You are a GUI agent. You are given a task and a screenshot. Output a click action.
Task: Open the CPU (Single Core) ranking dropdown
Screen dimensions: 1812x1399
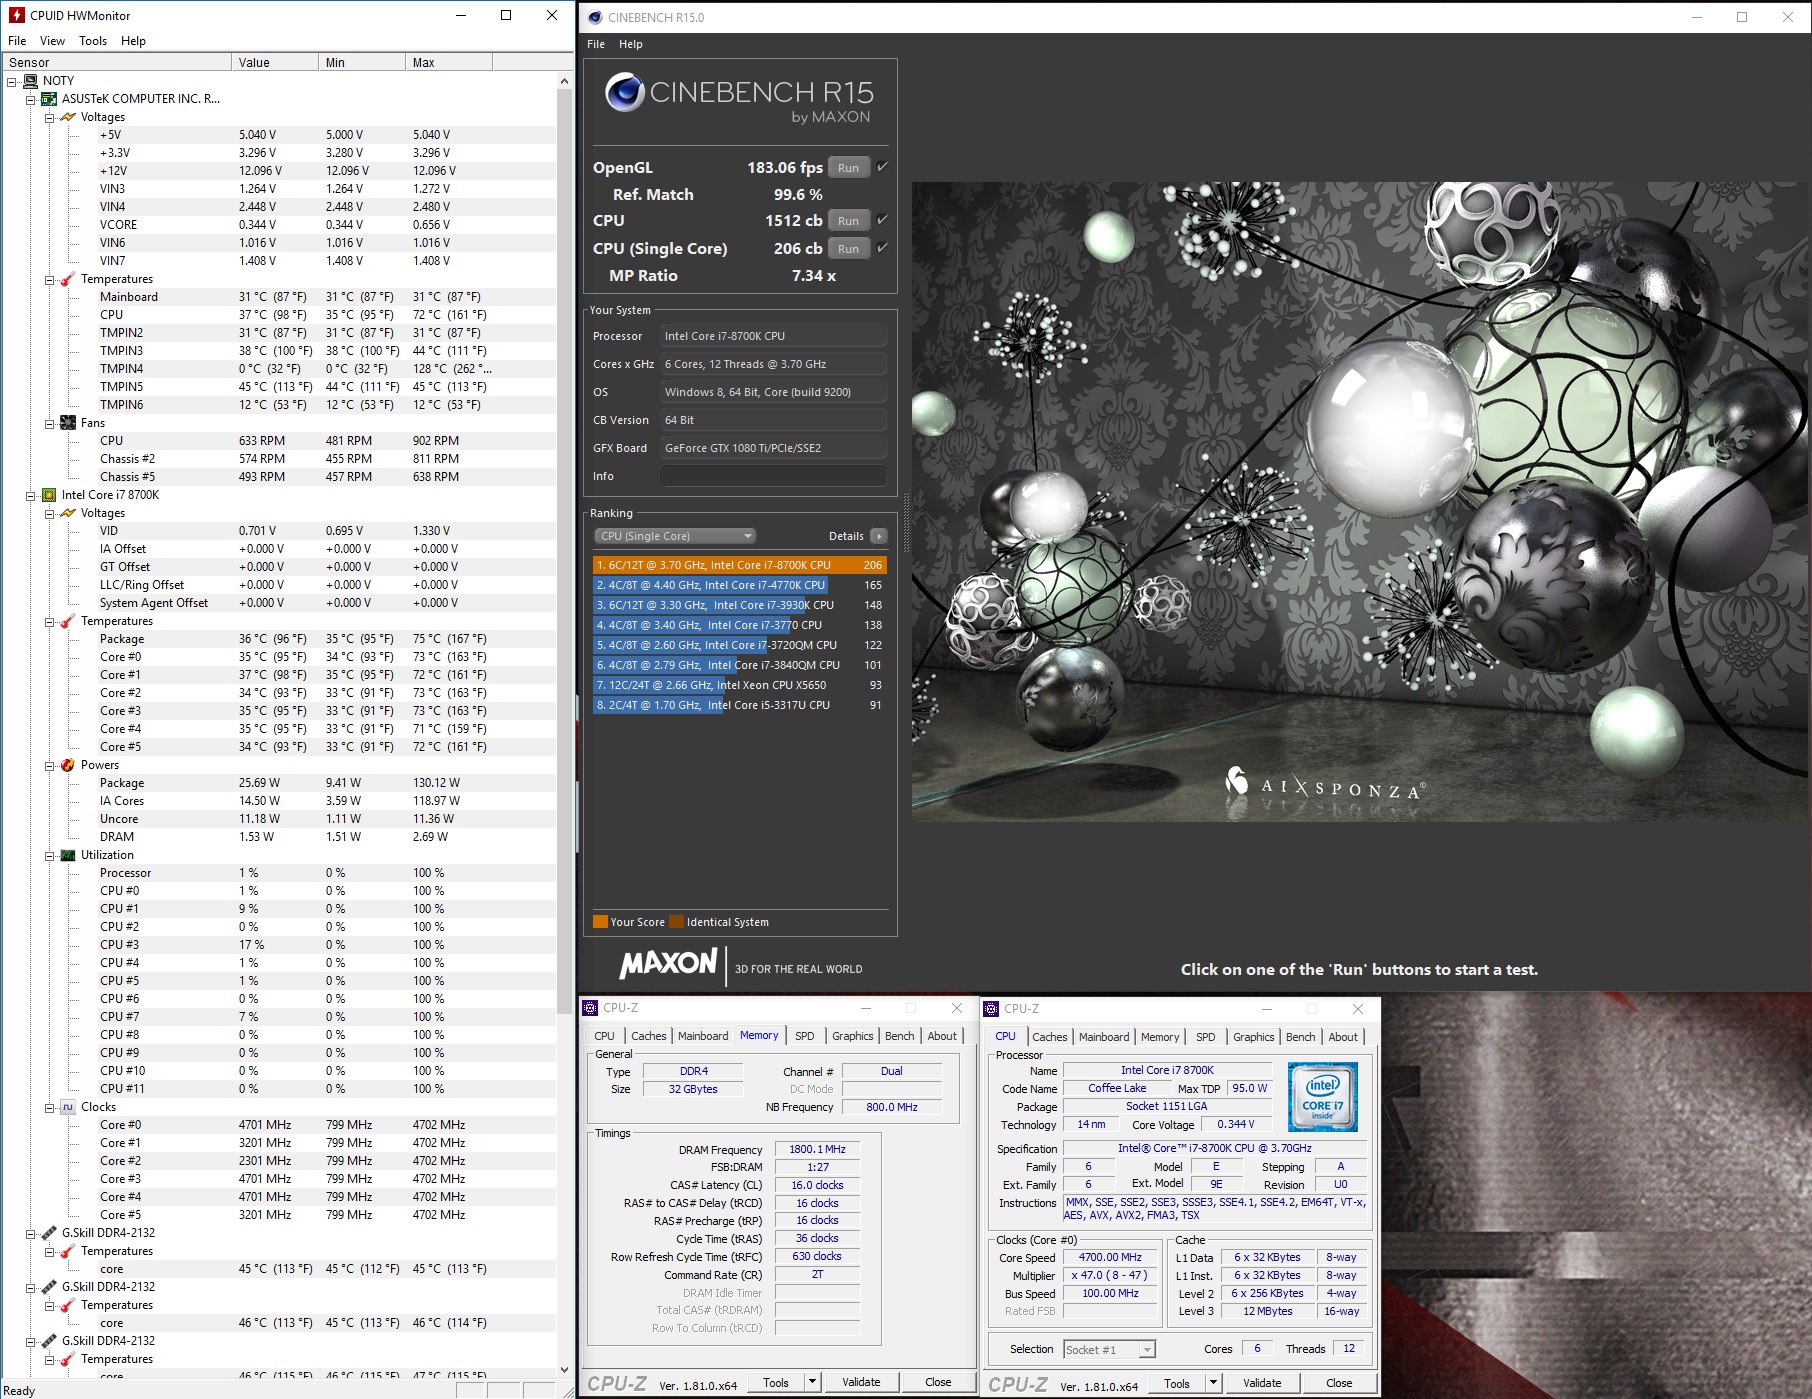(x=675, y=536)
